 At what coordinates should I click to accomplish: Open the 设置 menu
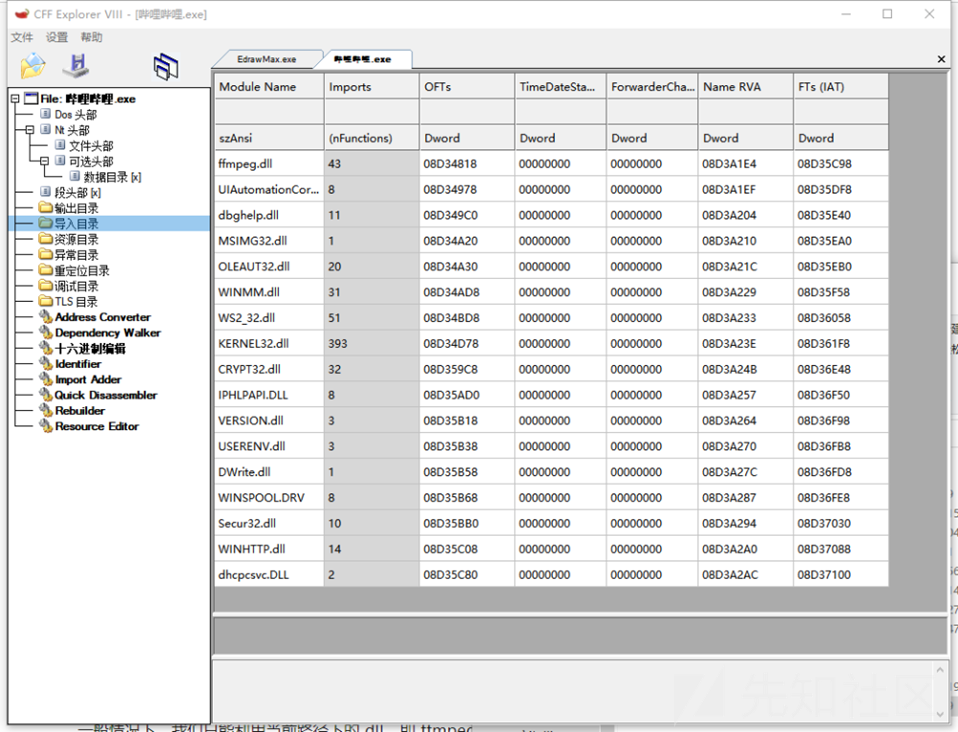pyautogui.click(x=57, y=37)
